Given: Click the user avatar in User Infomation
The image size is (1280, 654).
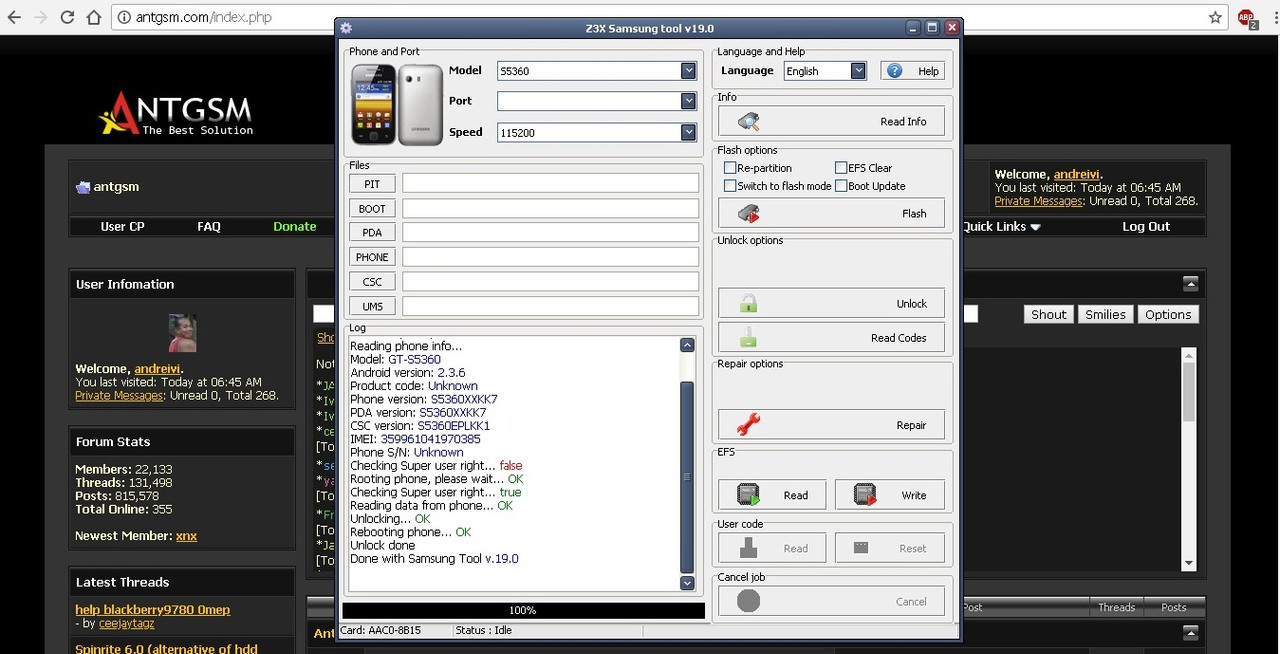Looking at the screenshot, I should 182,333.
